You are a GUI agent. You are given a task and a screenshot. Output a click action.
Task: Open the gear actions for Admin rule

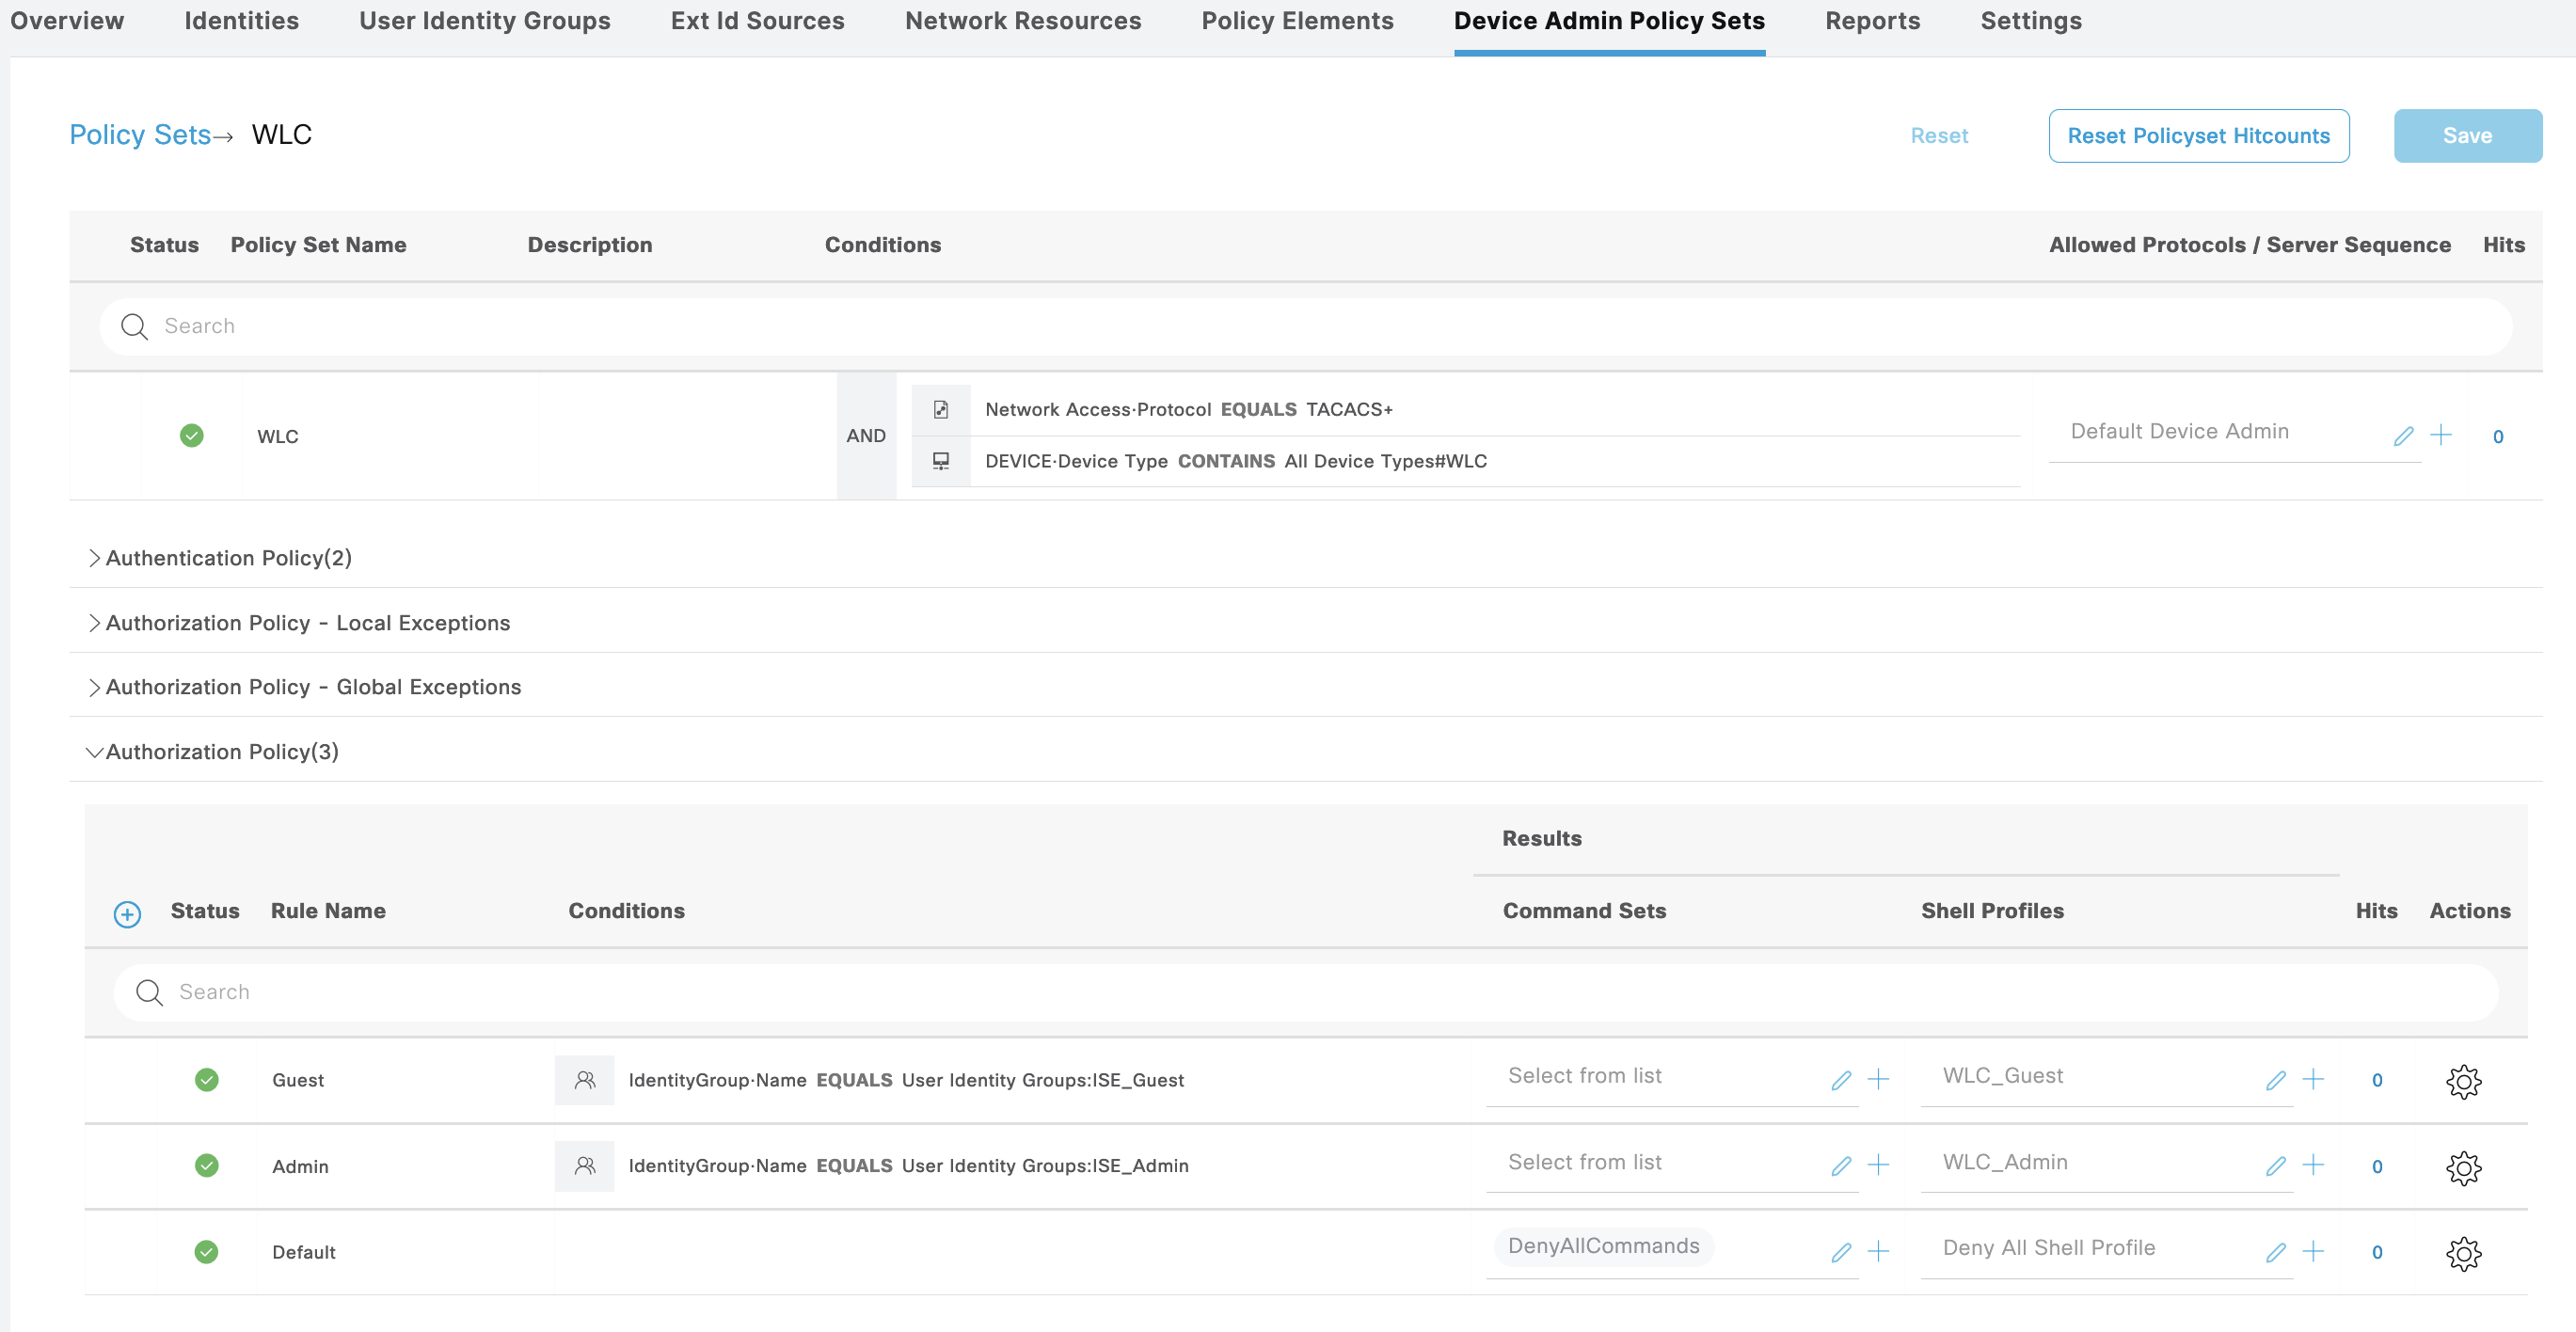tap(2463, 1166)
